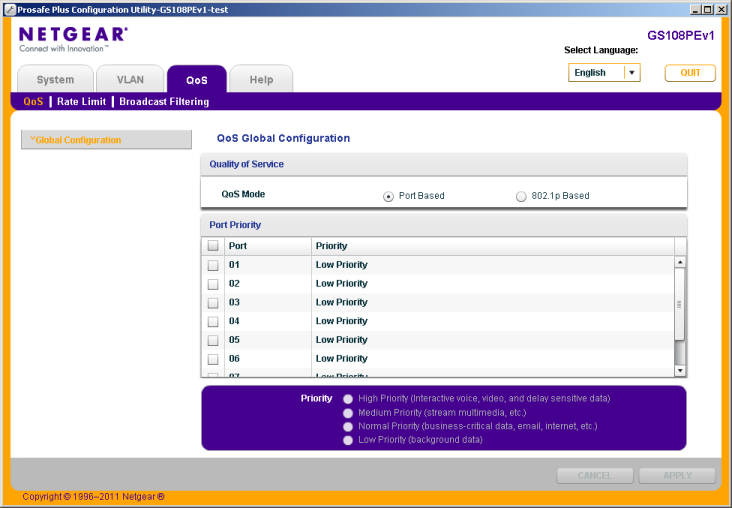Open the Rate Limit submenu

click(81, 101)
